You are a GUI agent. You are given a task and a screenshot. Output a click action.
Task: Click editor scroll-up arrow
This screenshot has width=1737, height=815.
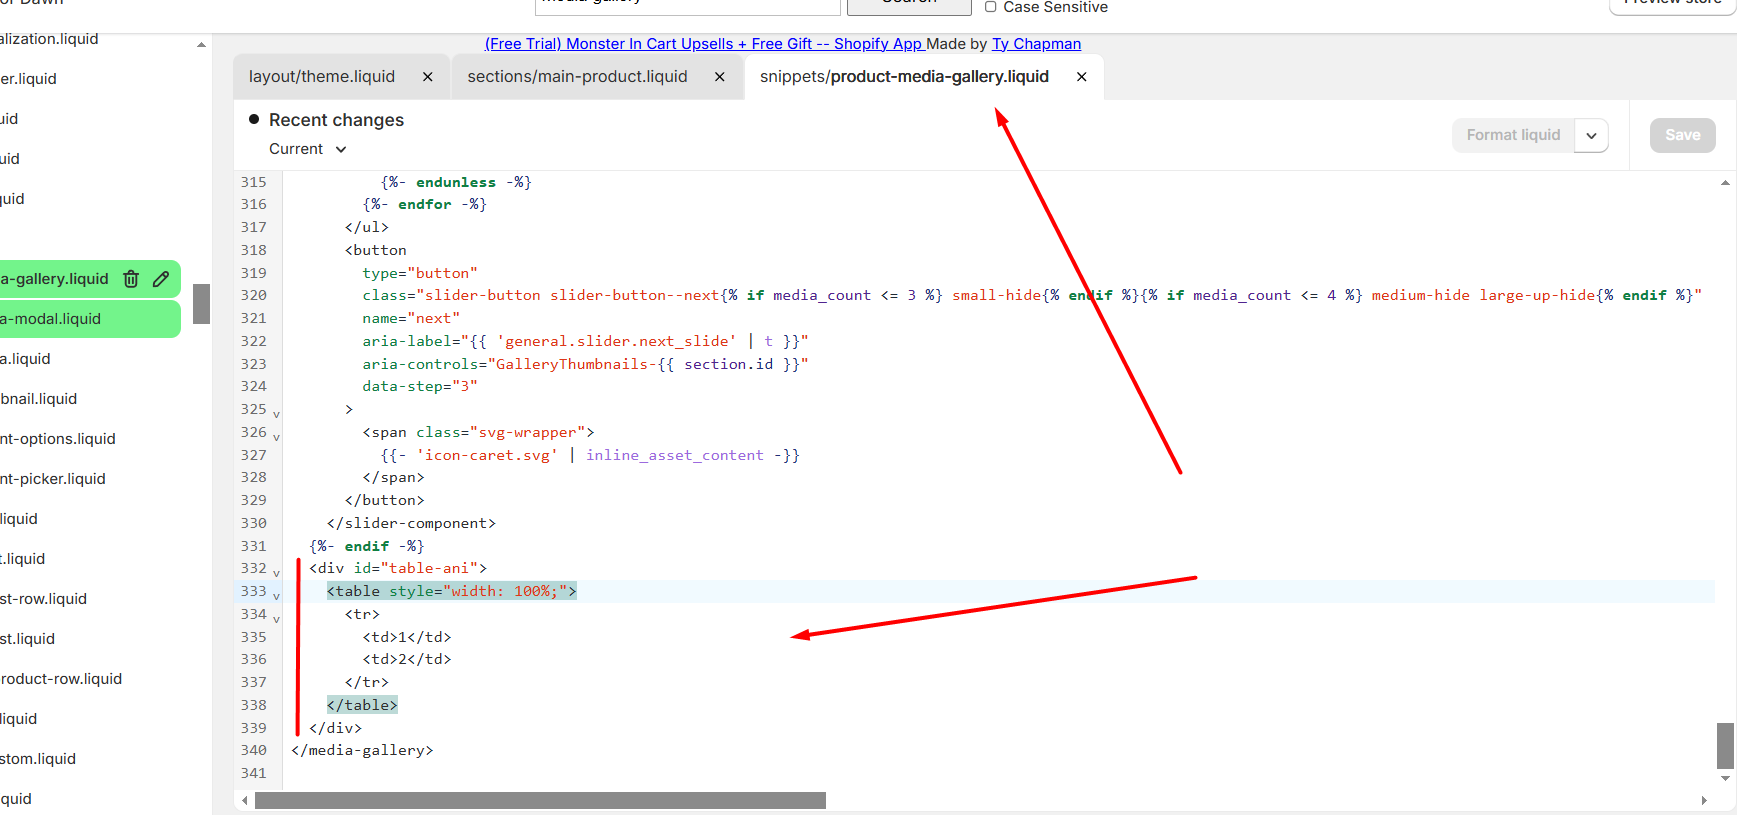[1725, 183]
